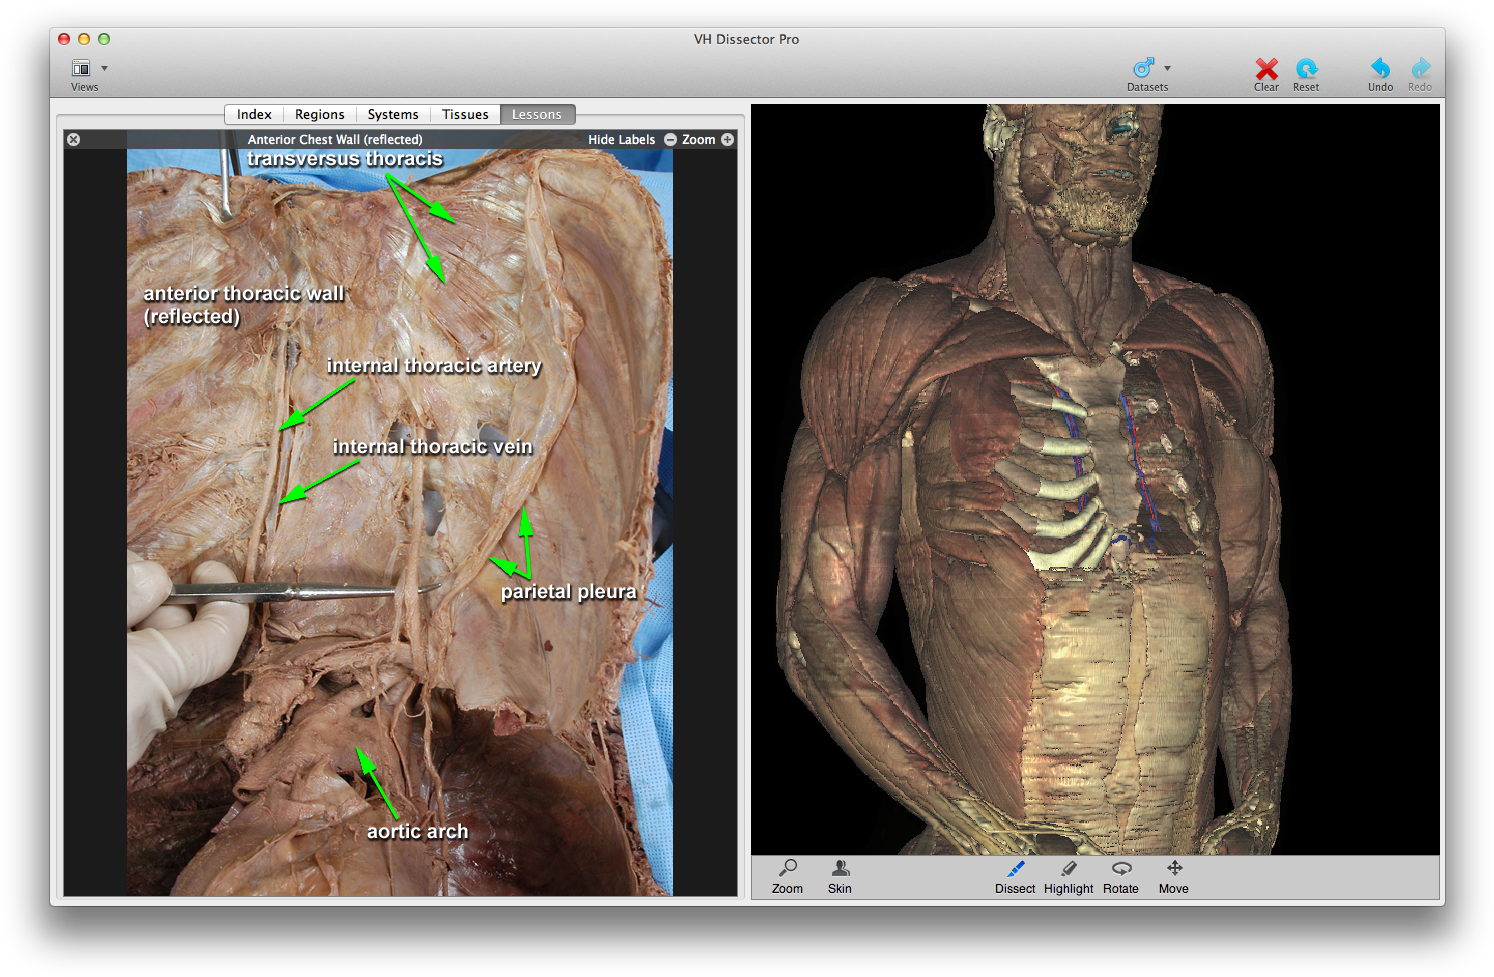1494x977 pixels.
Task: Switch to the Regions tab
Action: (319, 114)
